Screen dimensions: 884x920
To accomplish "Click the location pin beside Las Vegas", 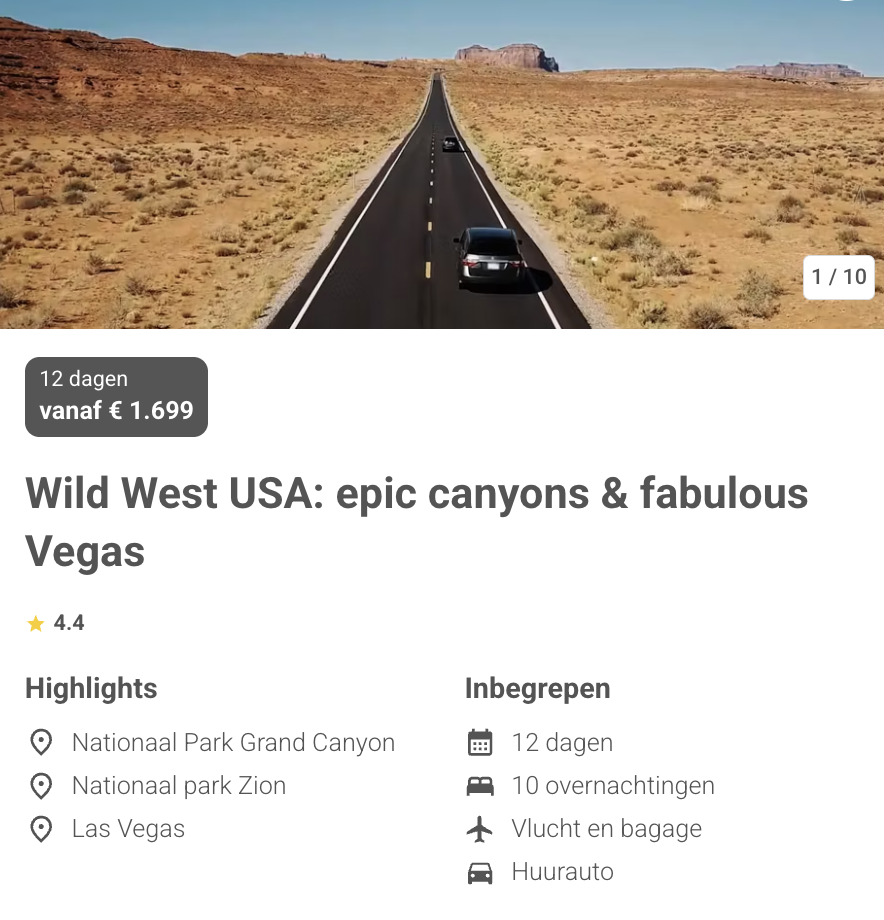I will click(x=41, y=828).
